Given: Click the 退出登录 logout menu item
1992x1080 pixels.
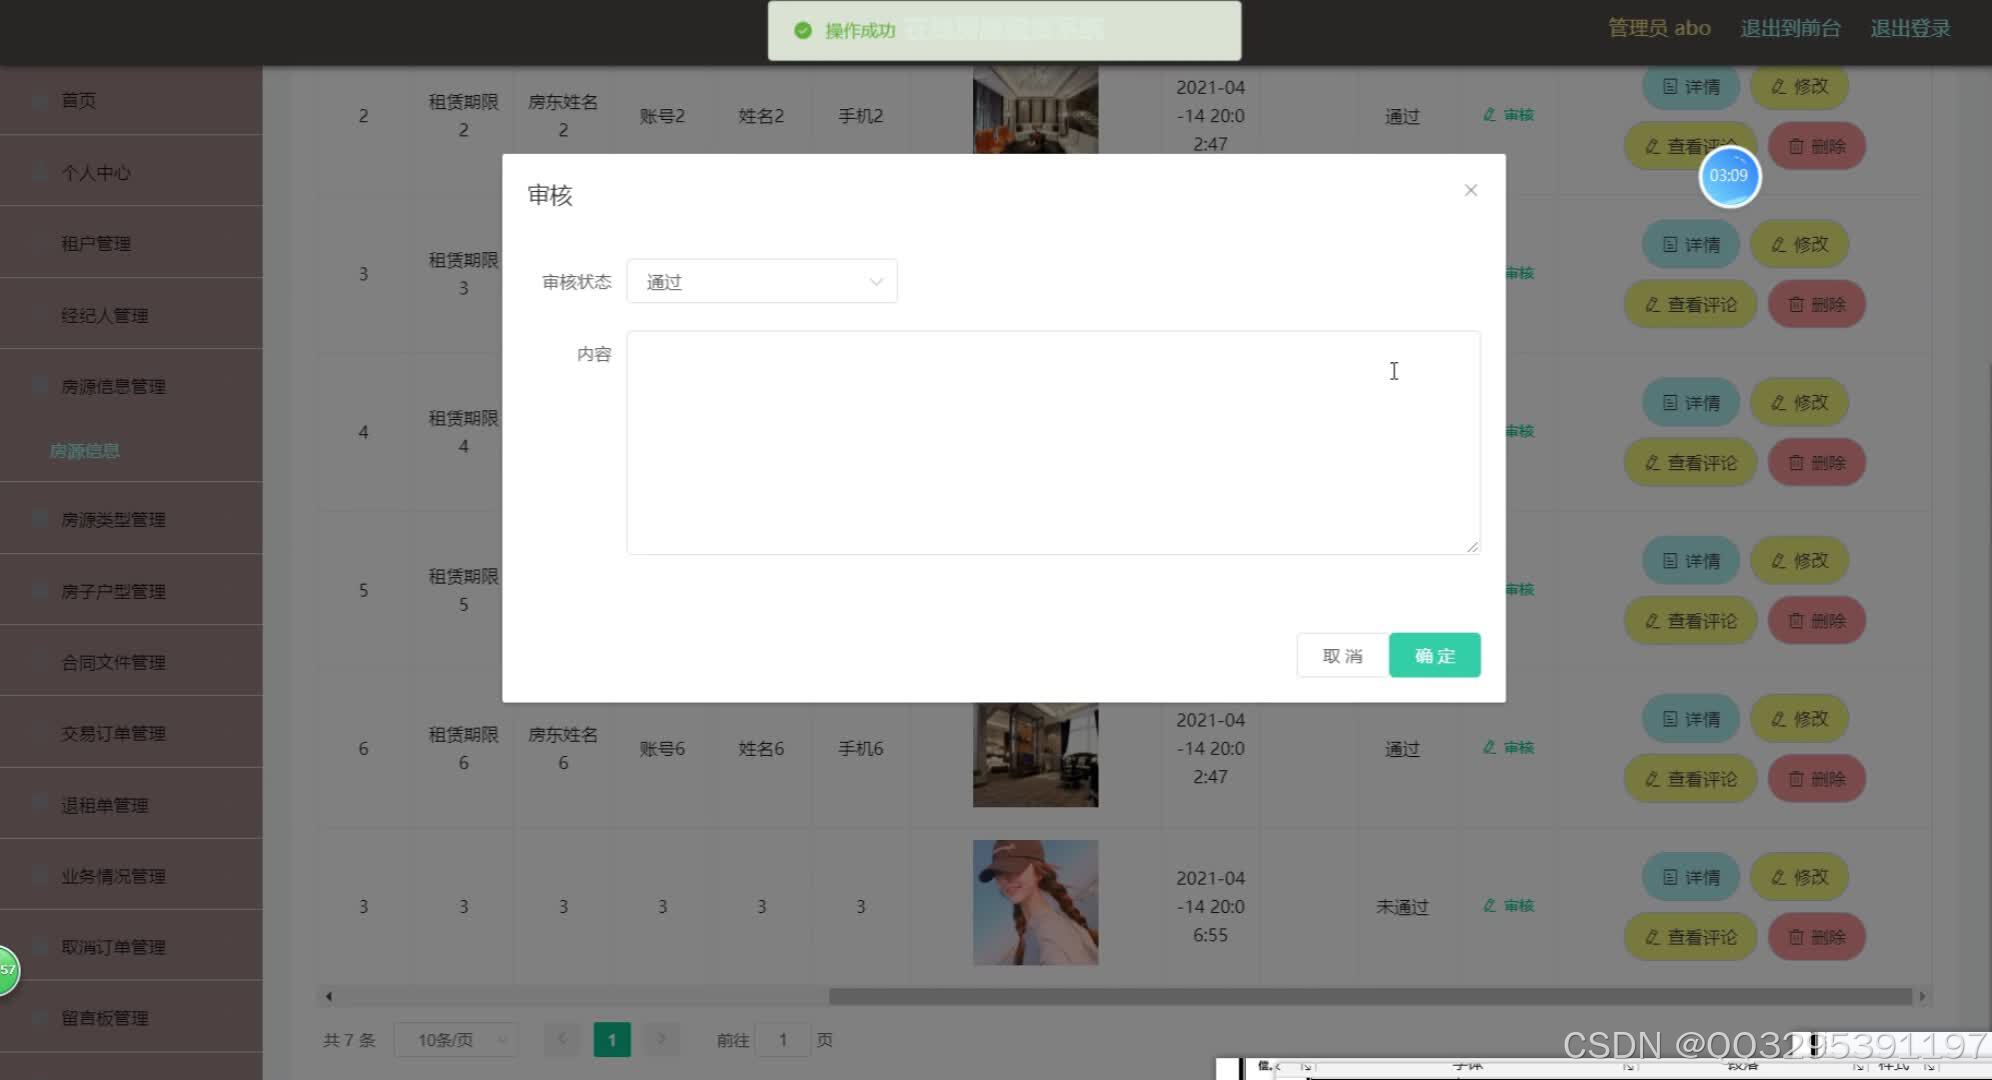Looking at the screenshot, I should pos(1911,28).
